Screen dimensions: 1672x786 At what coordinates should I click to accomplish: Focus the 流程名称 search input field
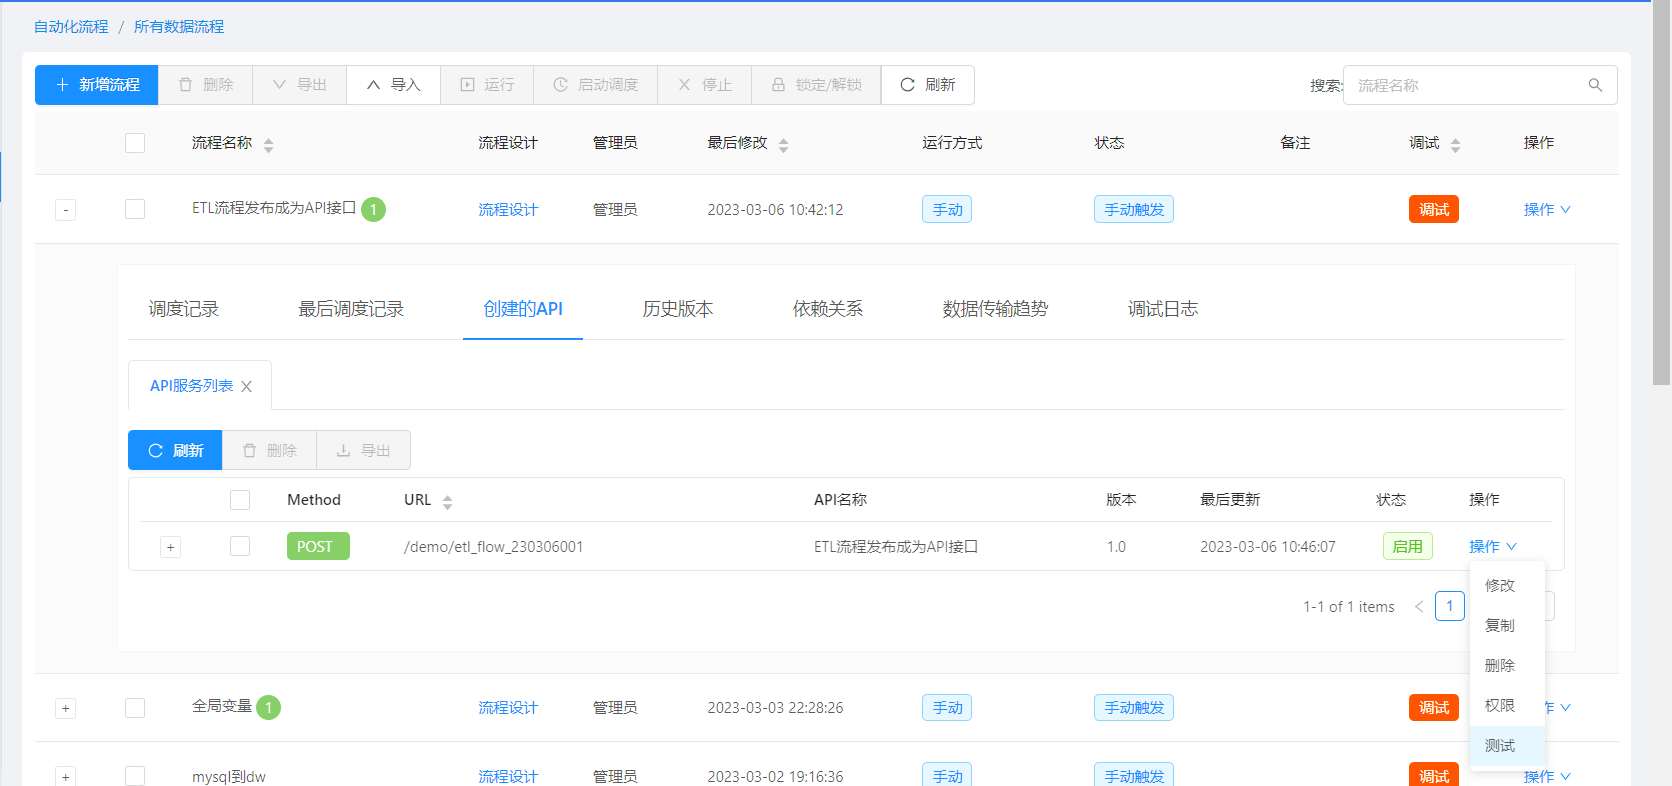tap(1480, 85)
